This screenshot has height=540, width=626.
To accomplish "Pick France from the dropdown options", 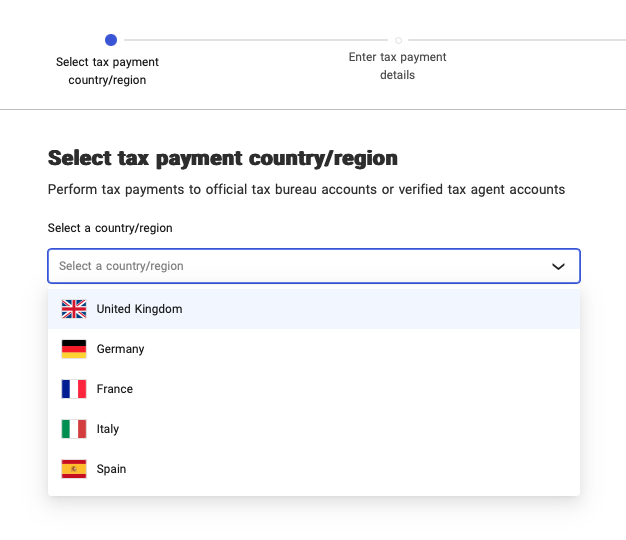I will 115,389.
